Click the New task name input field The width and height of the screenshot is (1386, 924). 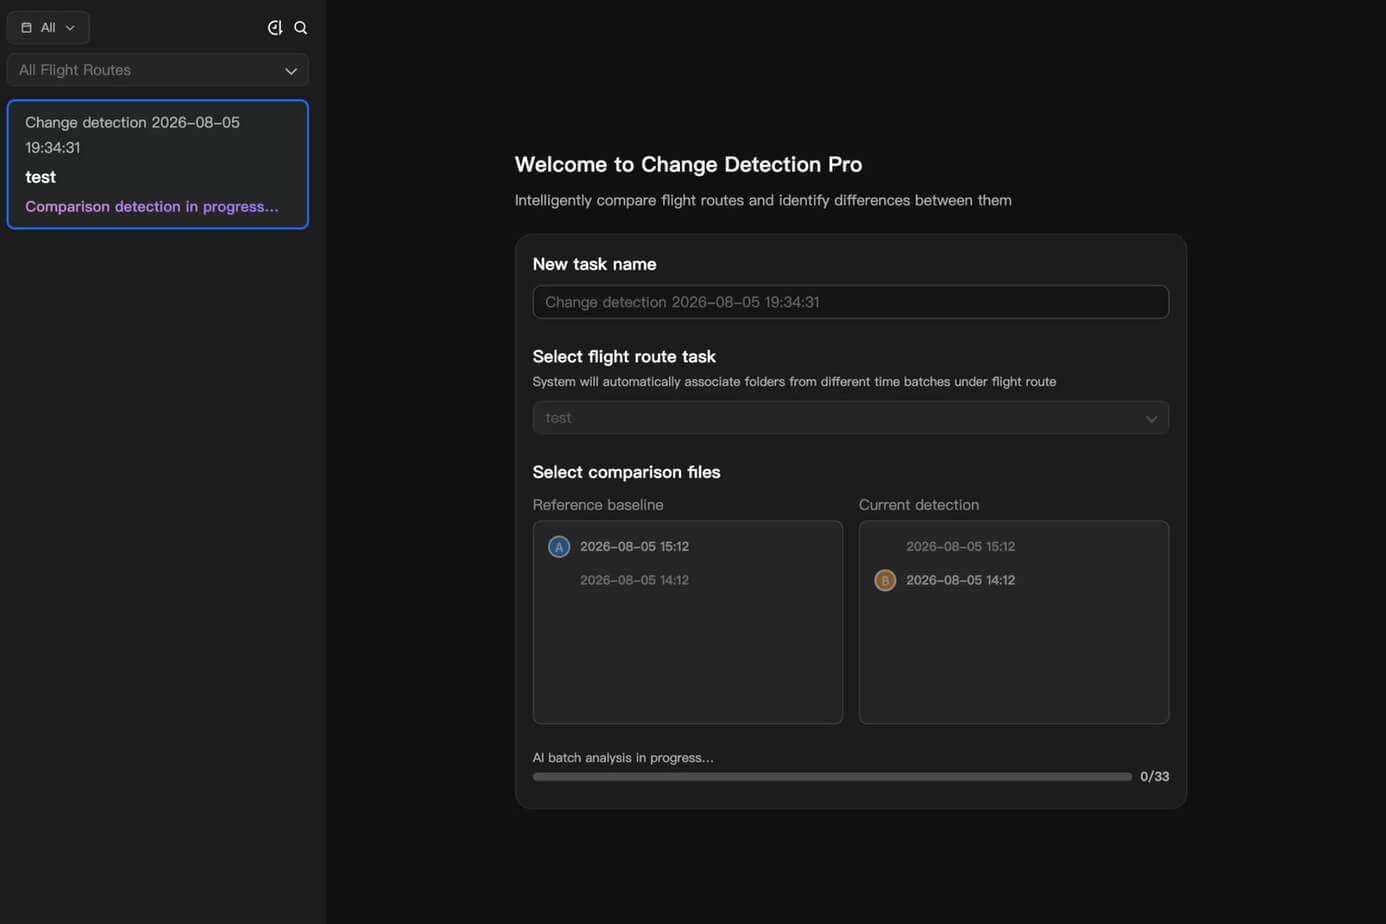coord(851,302)
